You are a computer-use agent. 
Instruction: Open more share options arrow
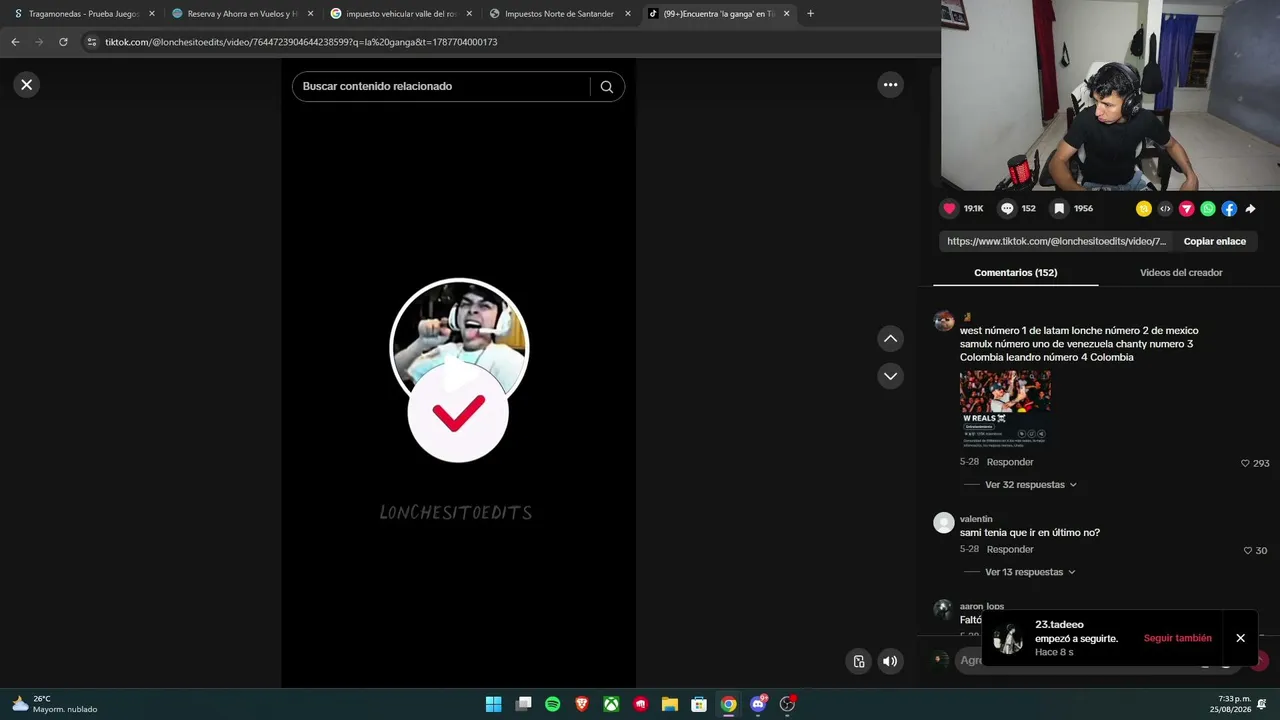[1250, 209]
